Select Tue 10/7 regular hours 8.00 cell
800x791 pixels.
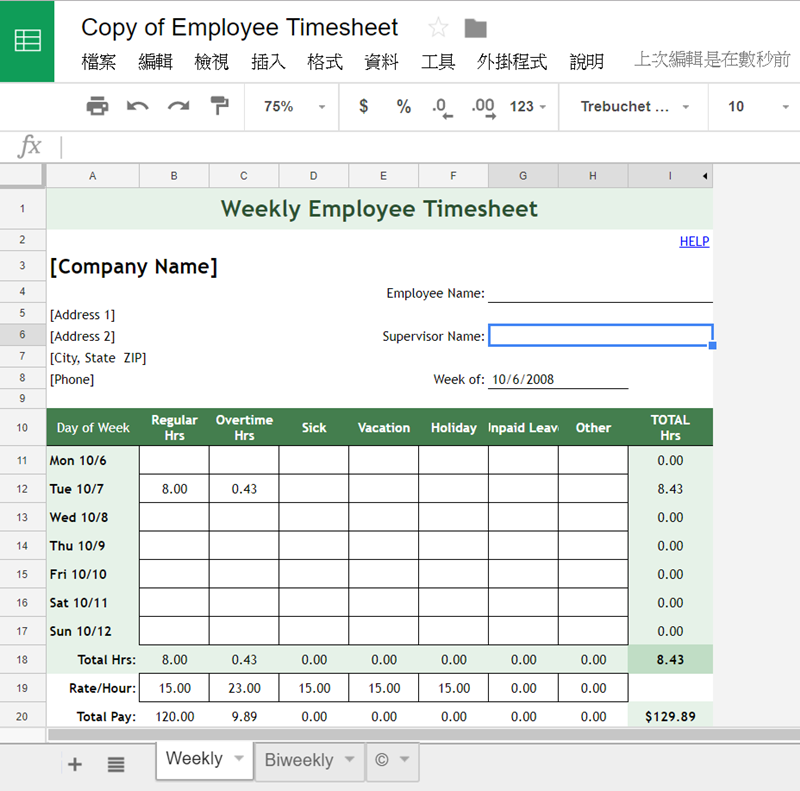(x=174, y=489)
